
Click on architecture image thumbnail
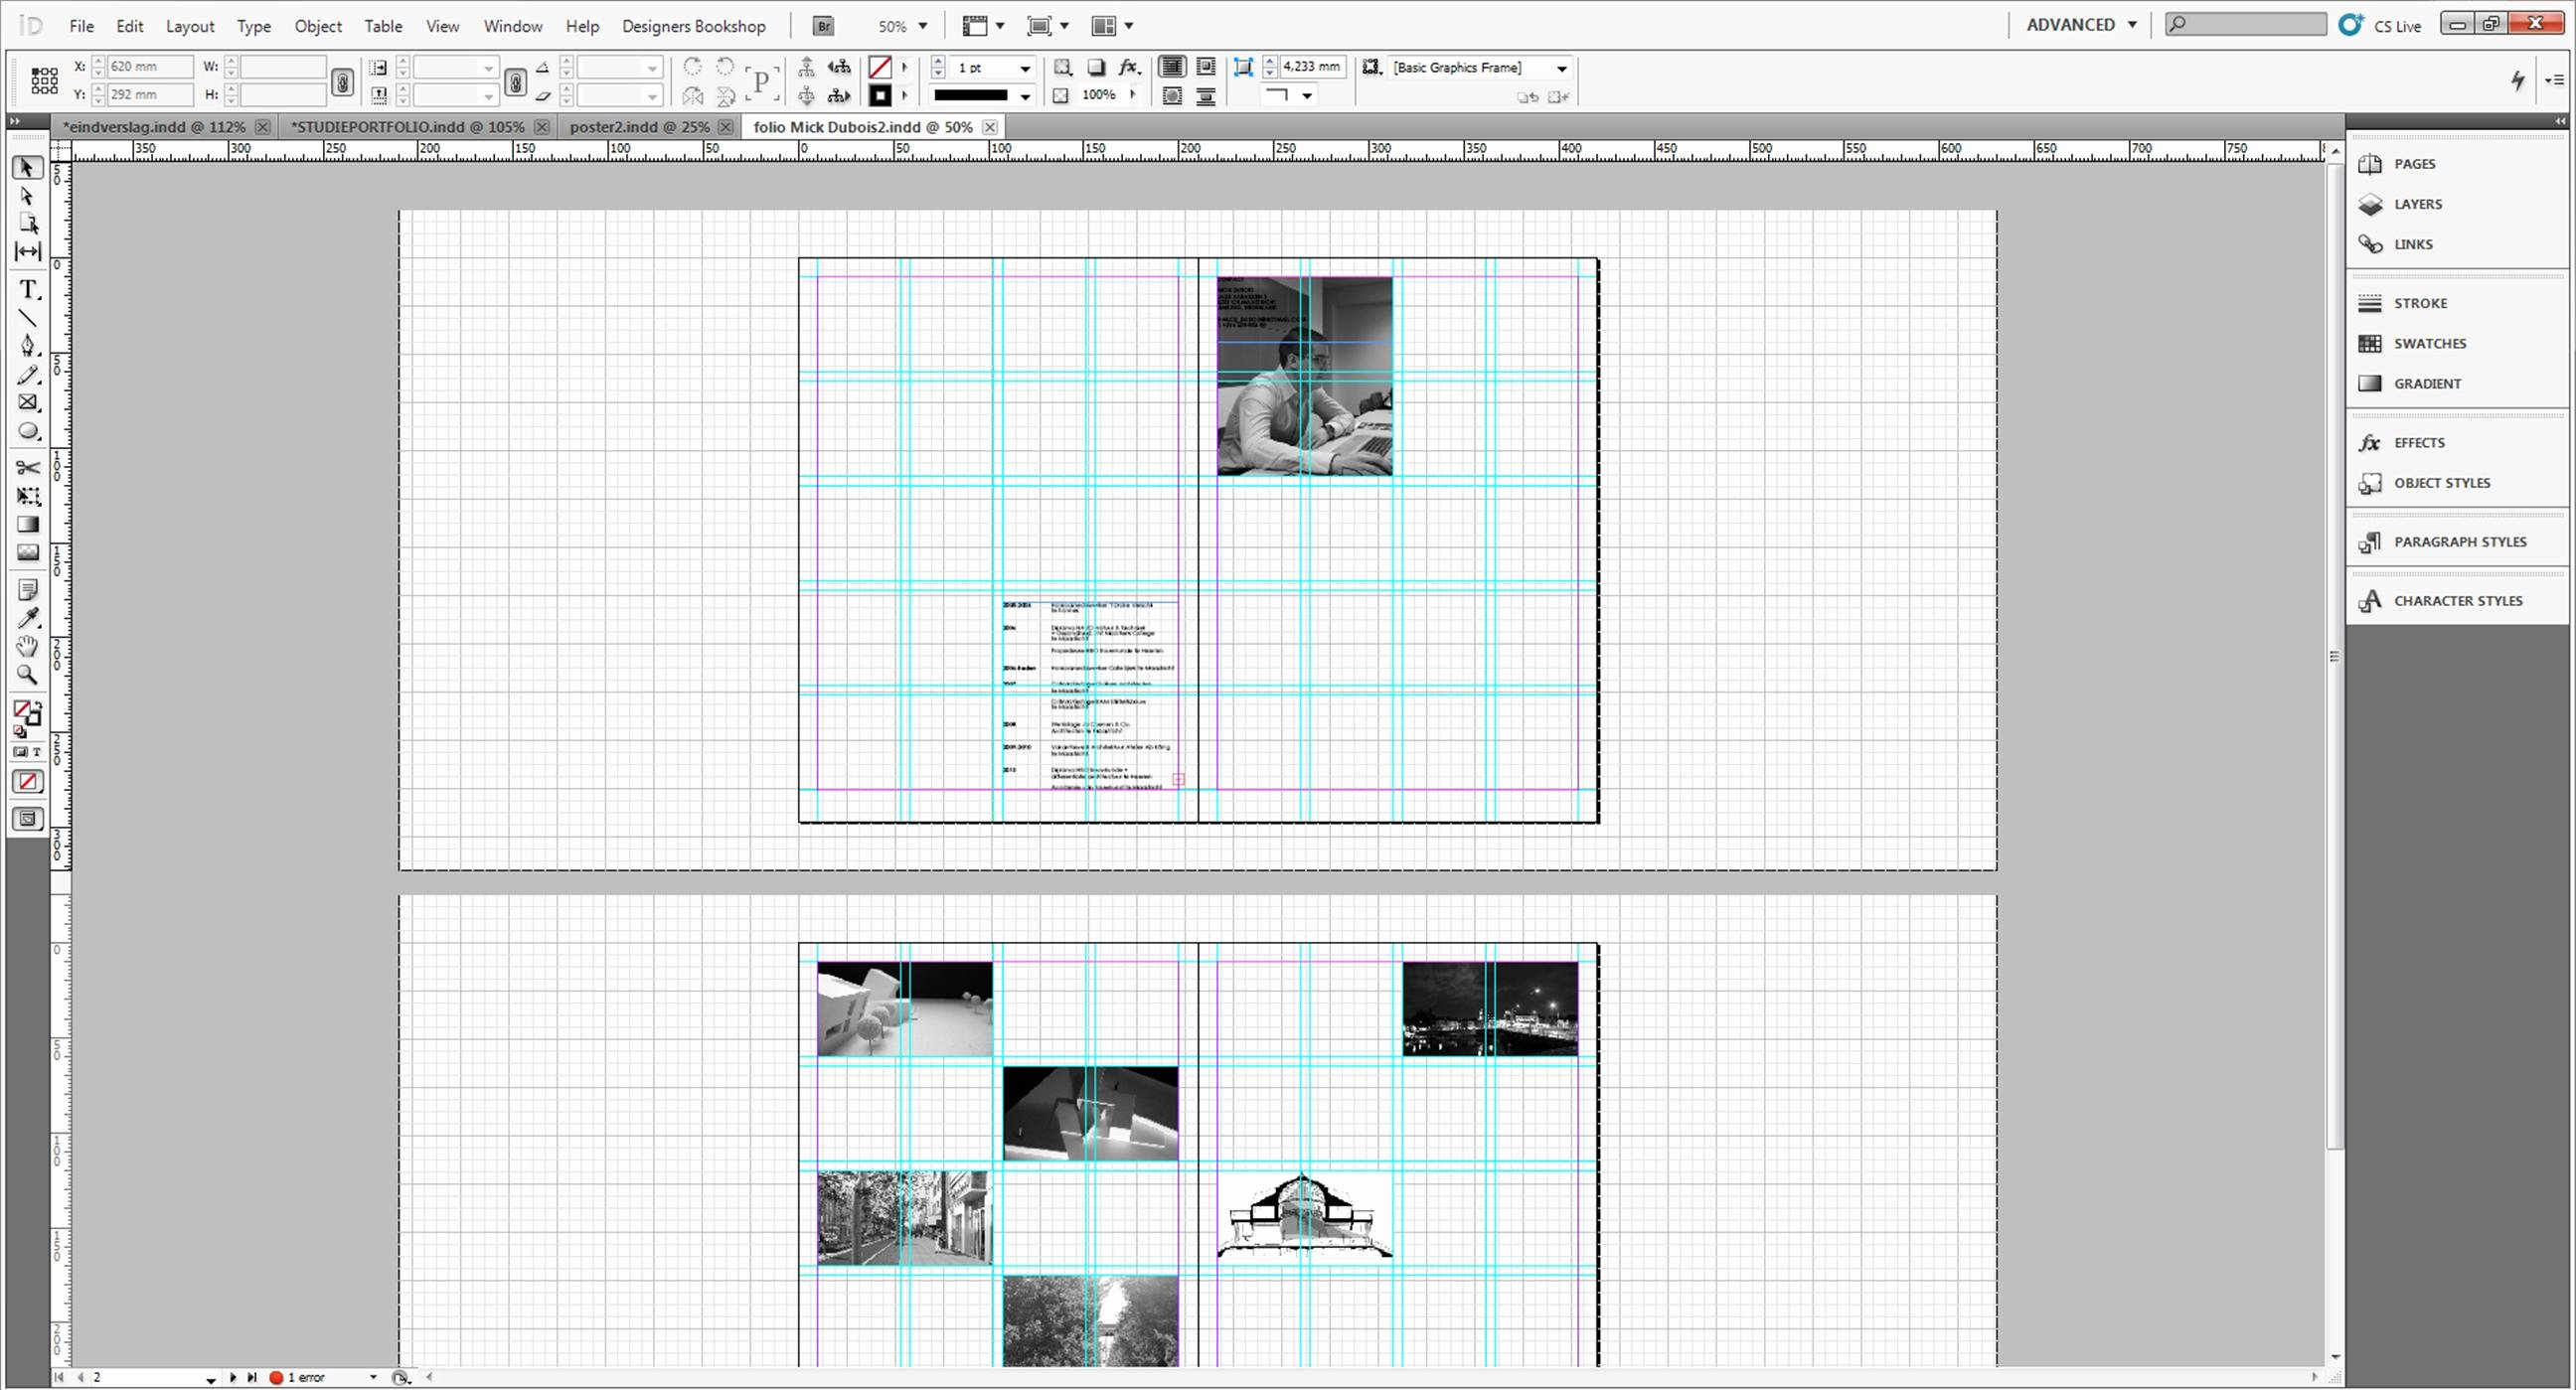[x=1306, y=1215]
